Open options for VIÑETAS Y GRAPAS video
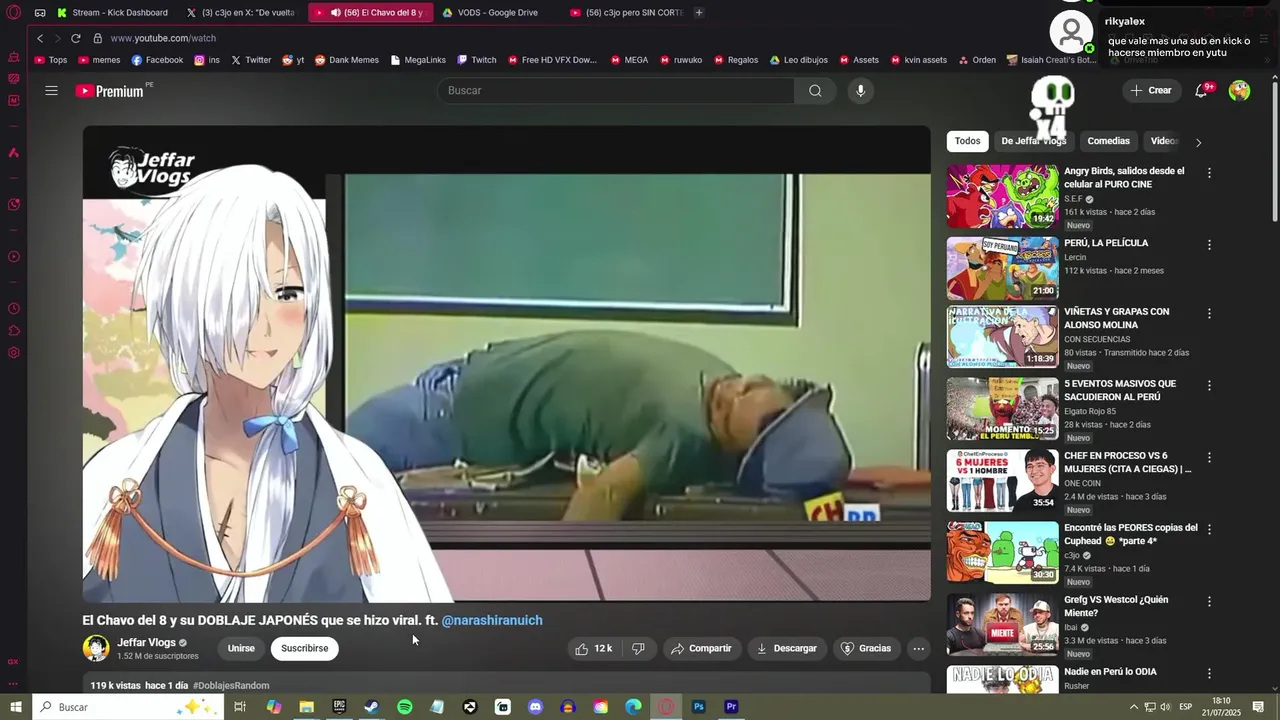 coord(1209,313)
